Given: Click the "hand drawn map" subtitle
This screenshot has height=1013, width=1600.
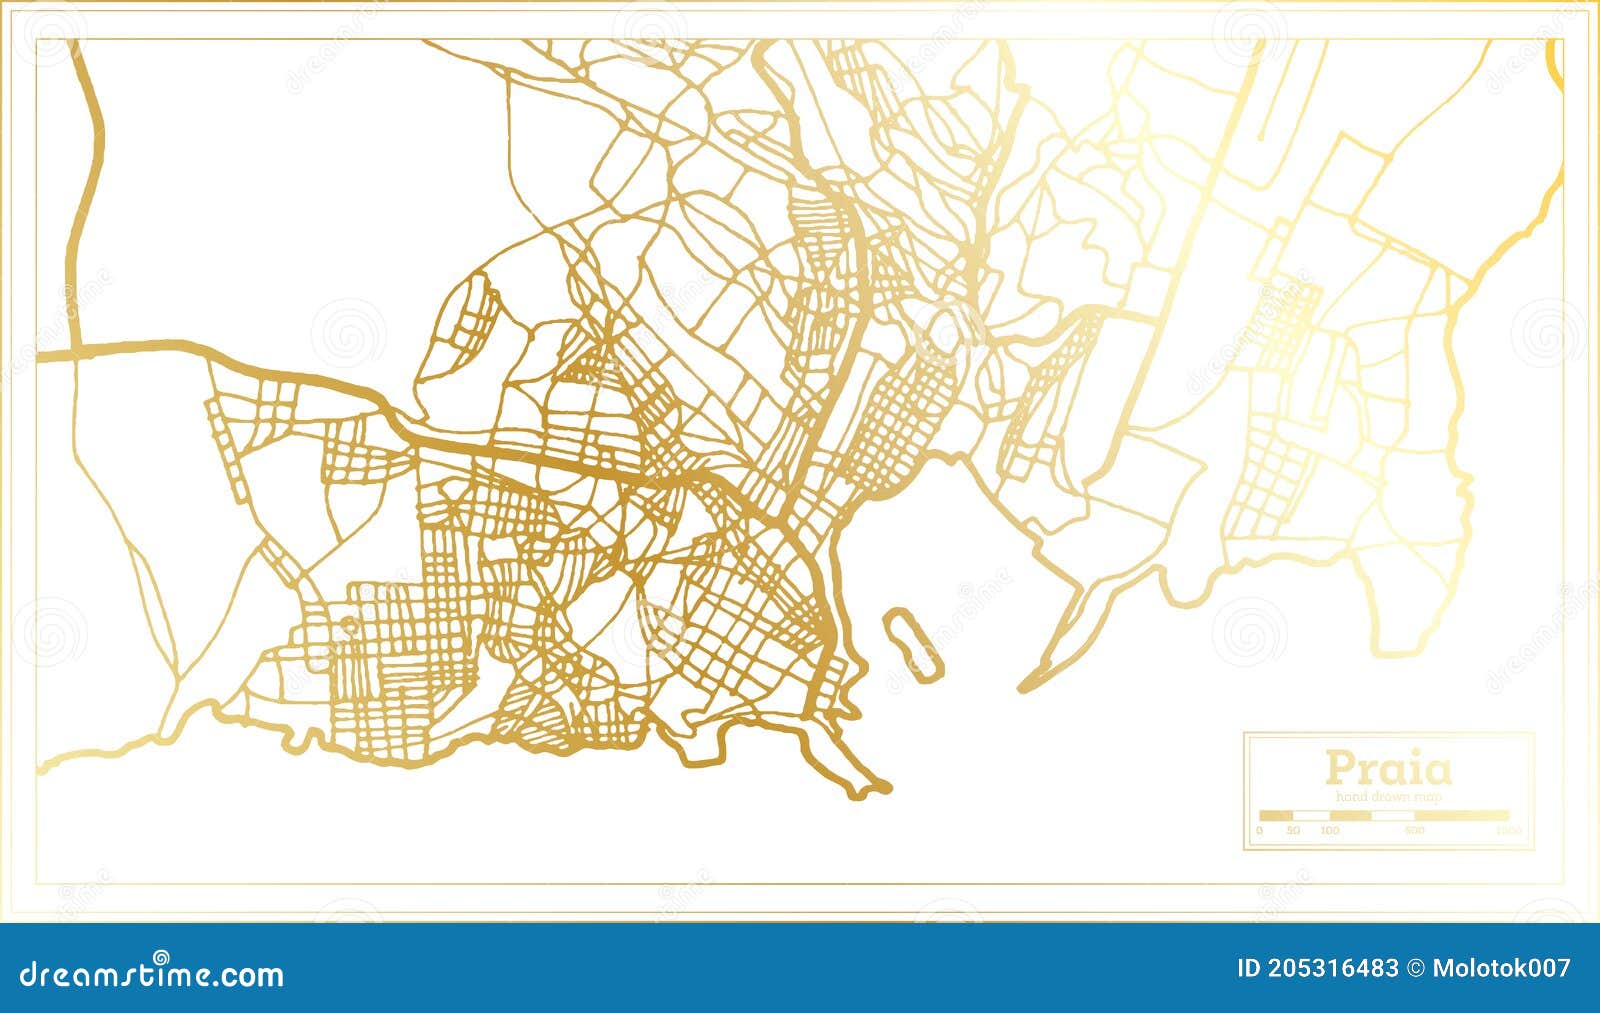Looking at the screenshot, I should point(1388,797).
